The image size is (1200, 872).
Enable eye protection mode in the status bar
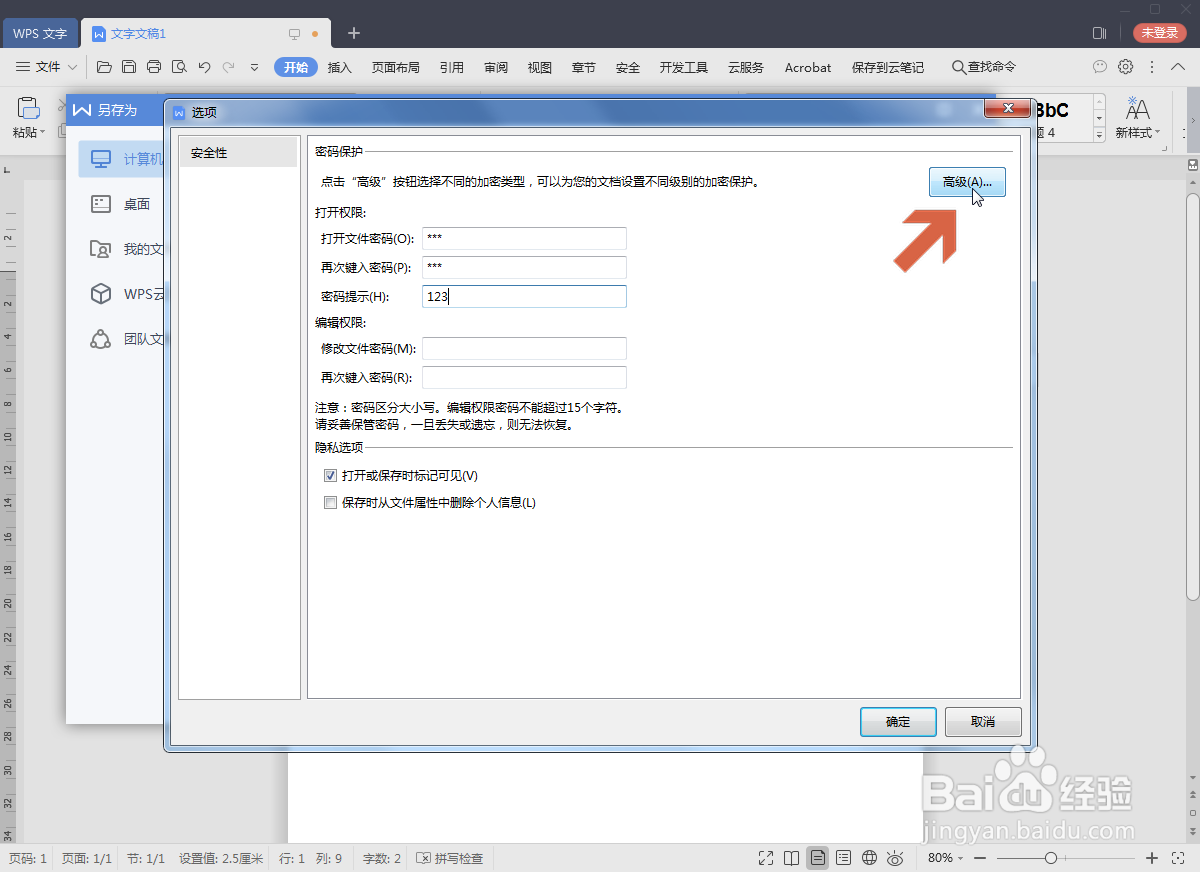895,858
